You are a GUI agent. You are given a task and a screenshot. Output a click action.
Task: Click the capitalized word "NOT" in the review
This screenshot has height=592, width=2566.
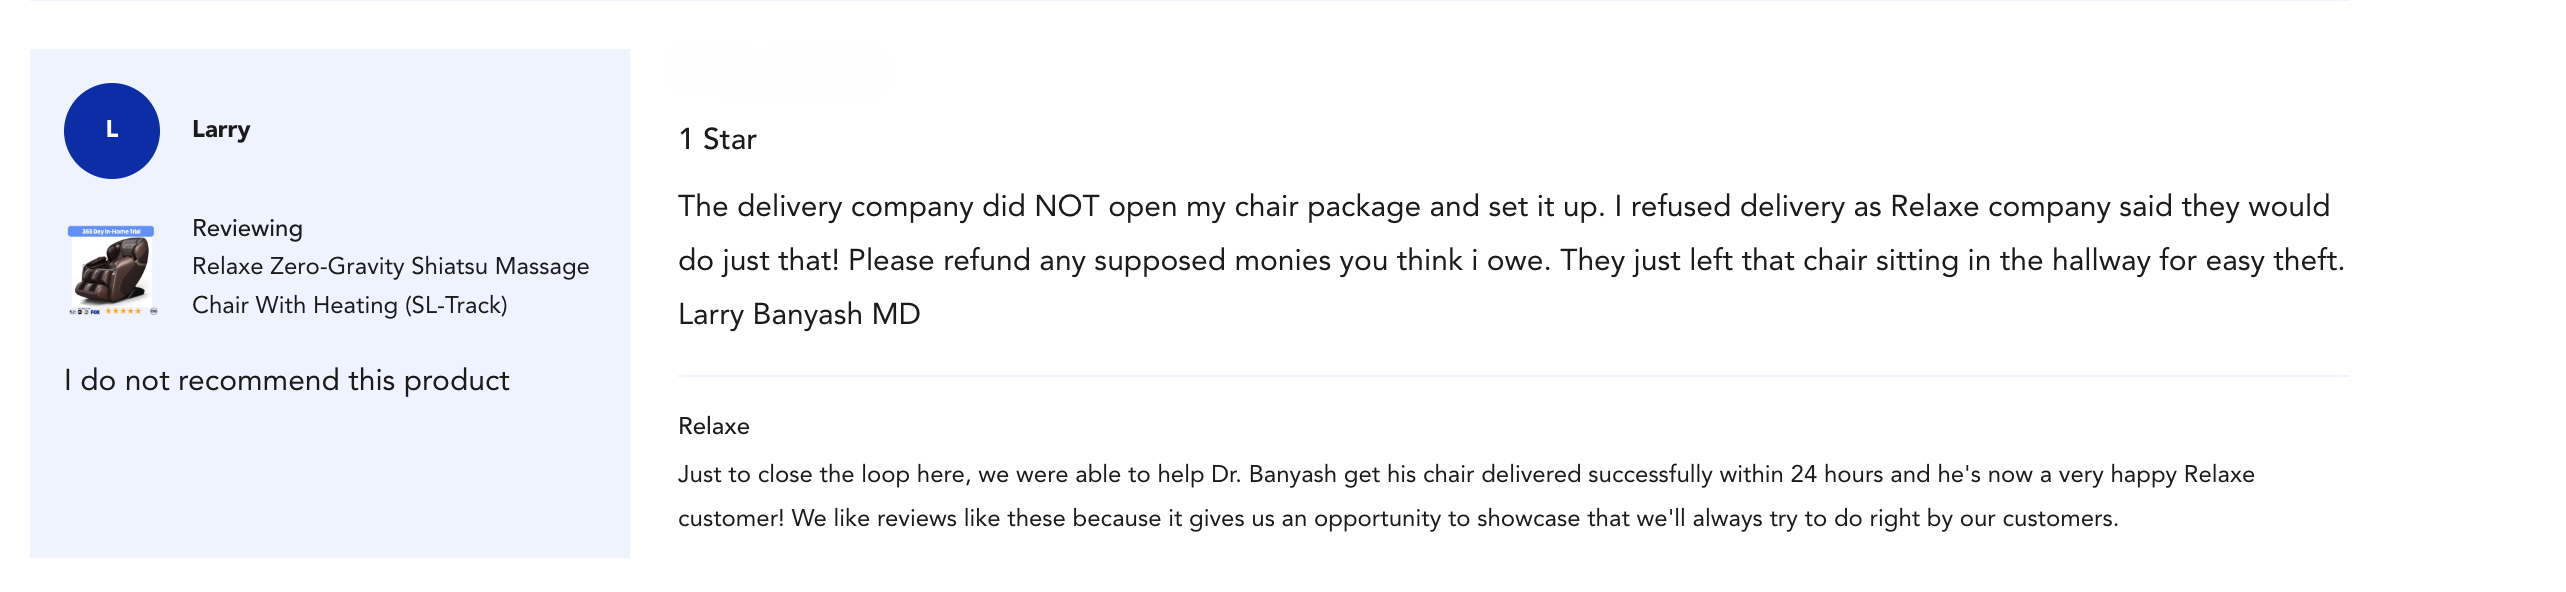coord(1067,206)
